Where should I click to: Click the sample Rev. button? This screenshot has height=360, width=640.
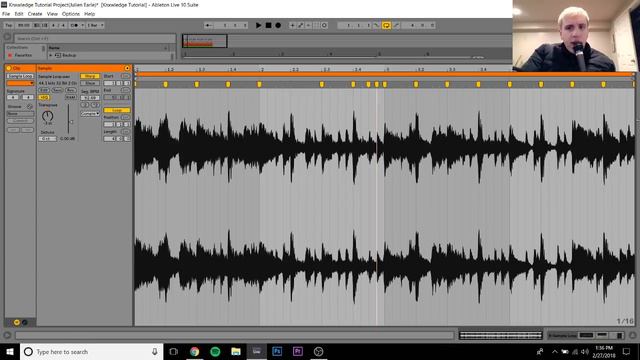71,90
